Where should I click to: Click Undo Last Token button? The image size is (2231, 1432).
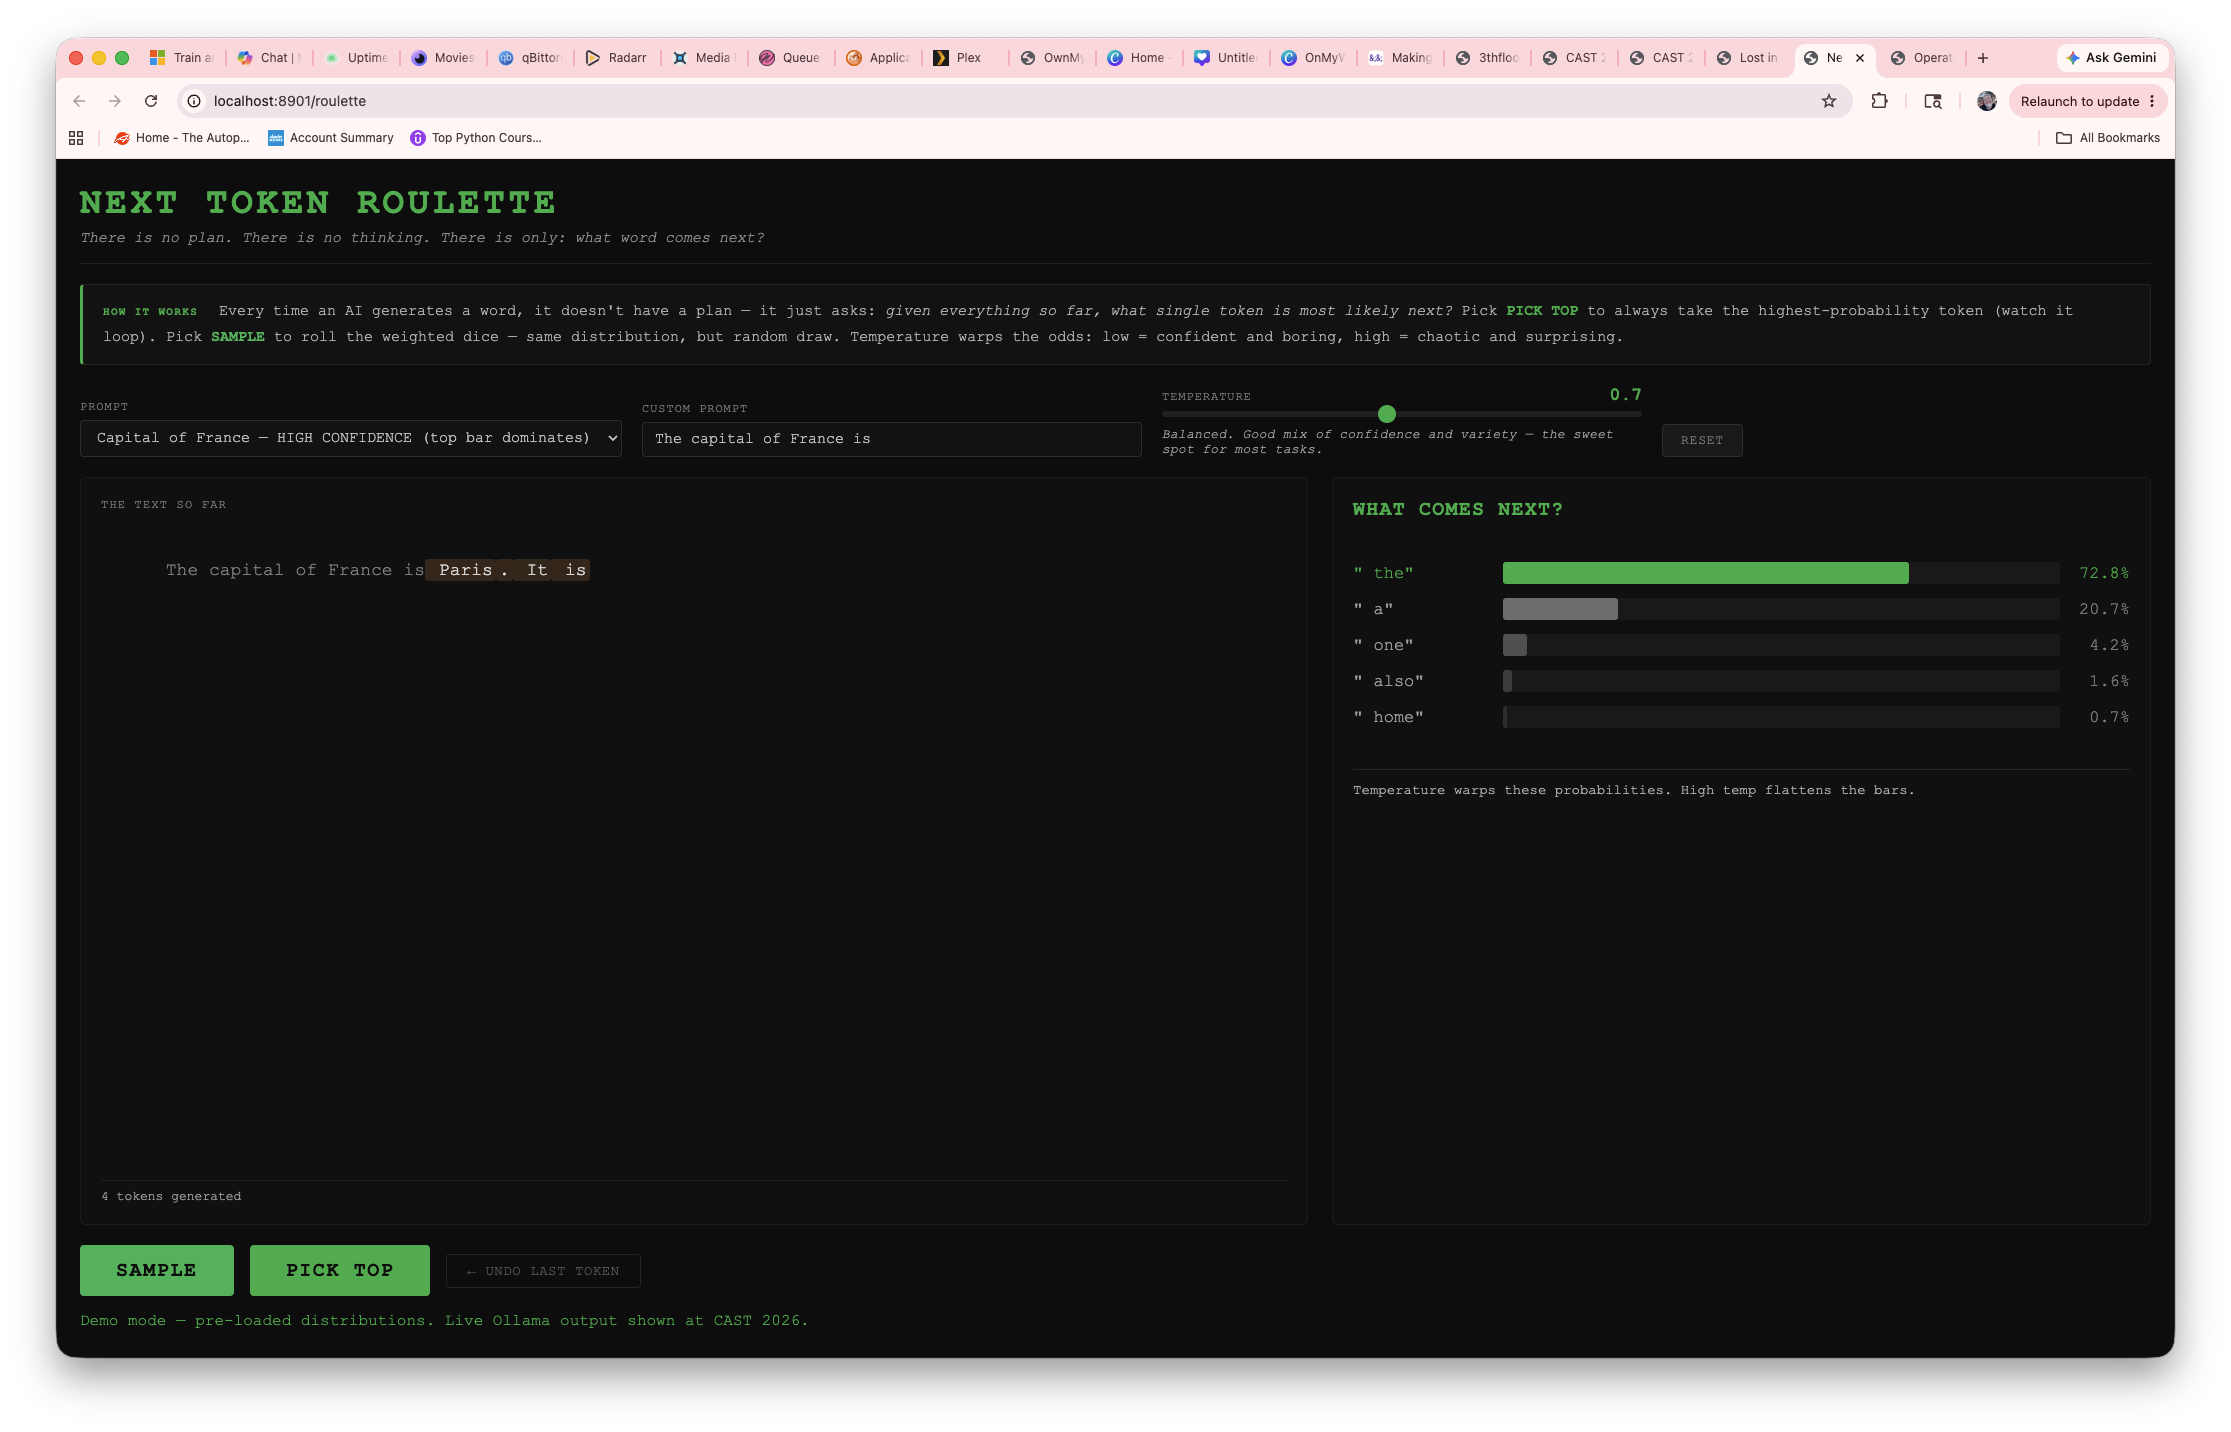pyautogui.click(x=543, y=1271)
